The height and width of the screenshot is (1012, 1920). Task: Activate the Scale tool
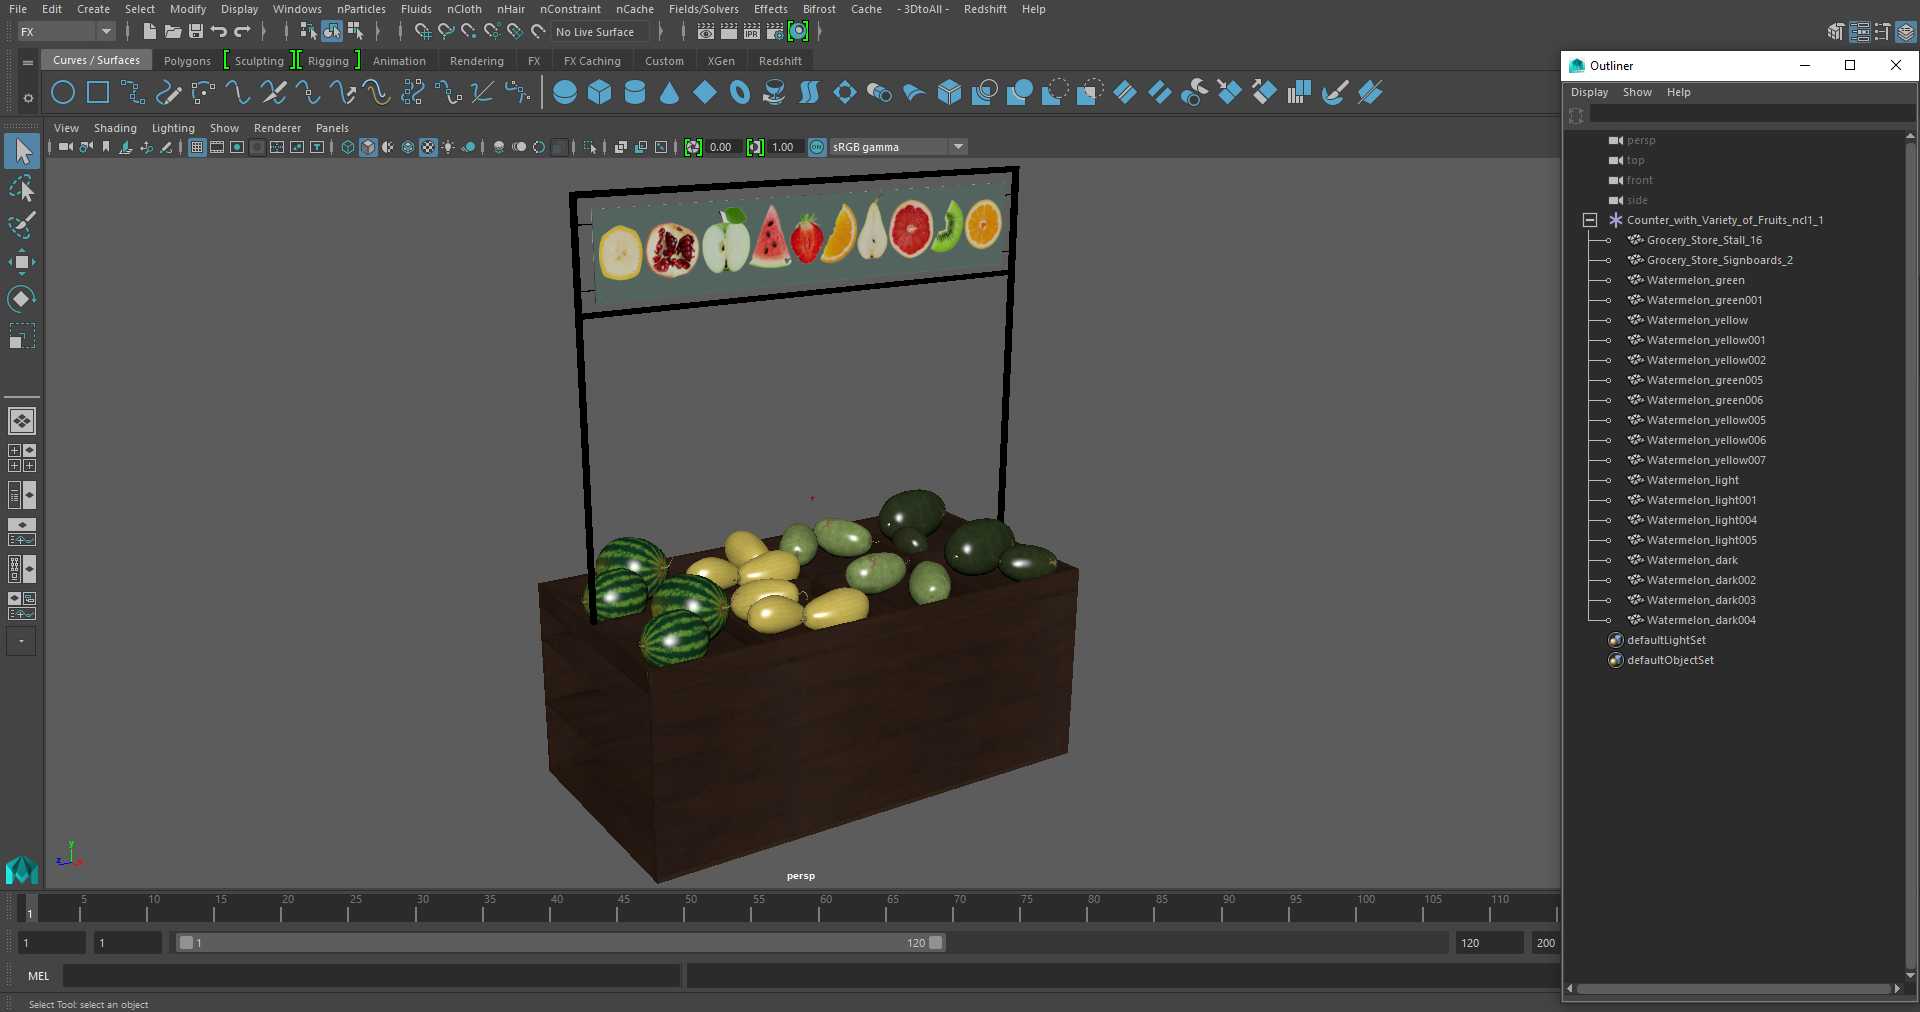(x=21, y=335)
